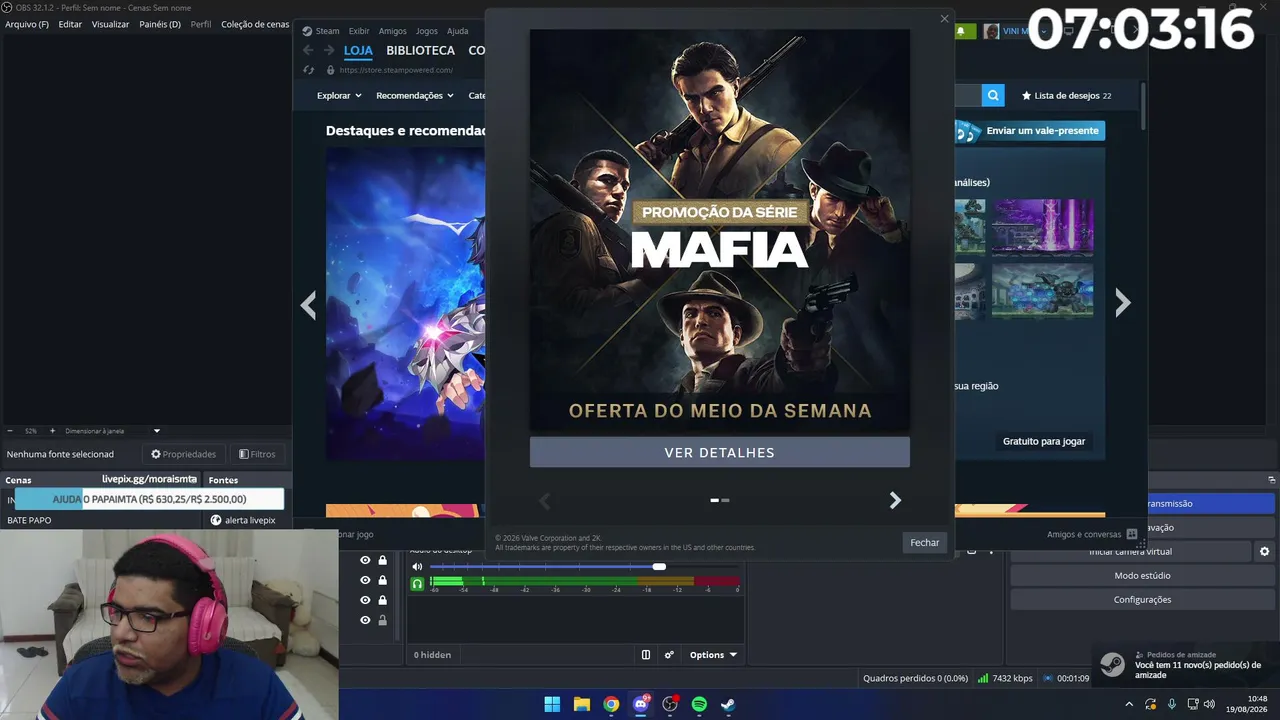Open Steam from taskbar
The width and height of the screenshot is (1280, 720).
coord(728,704)
